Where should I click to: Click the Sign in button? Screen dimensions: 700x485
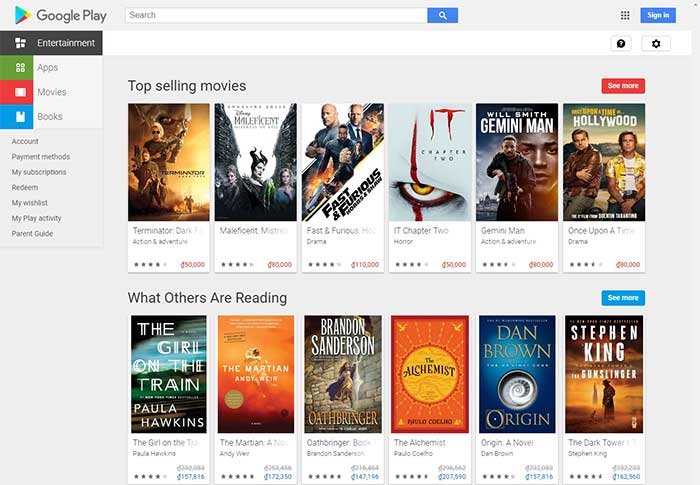point(658,15)
